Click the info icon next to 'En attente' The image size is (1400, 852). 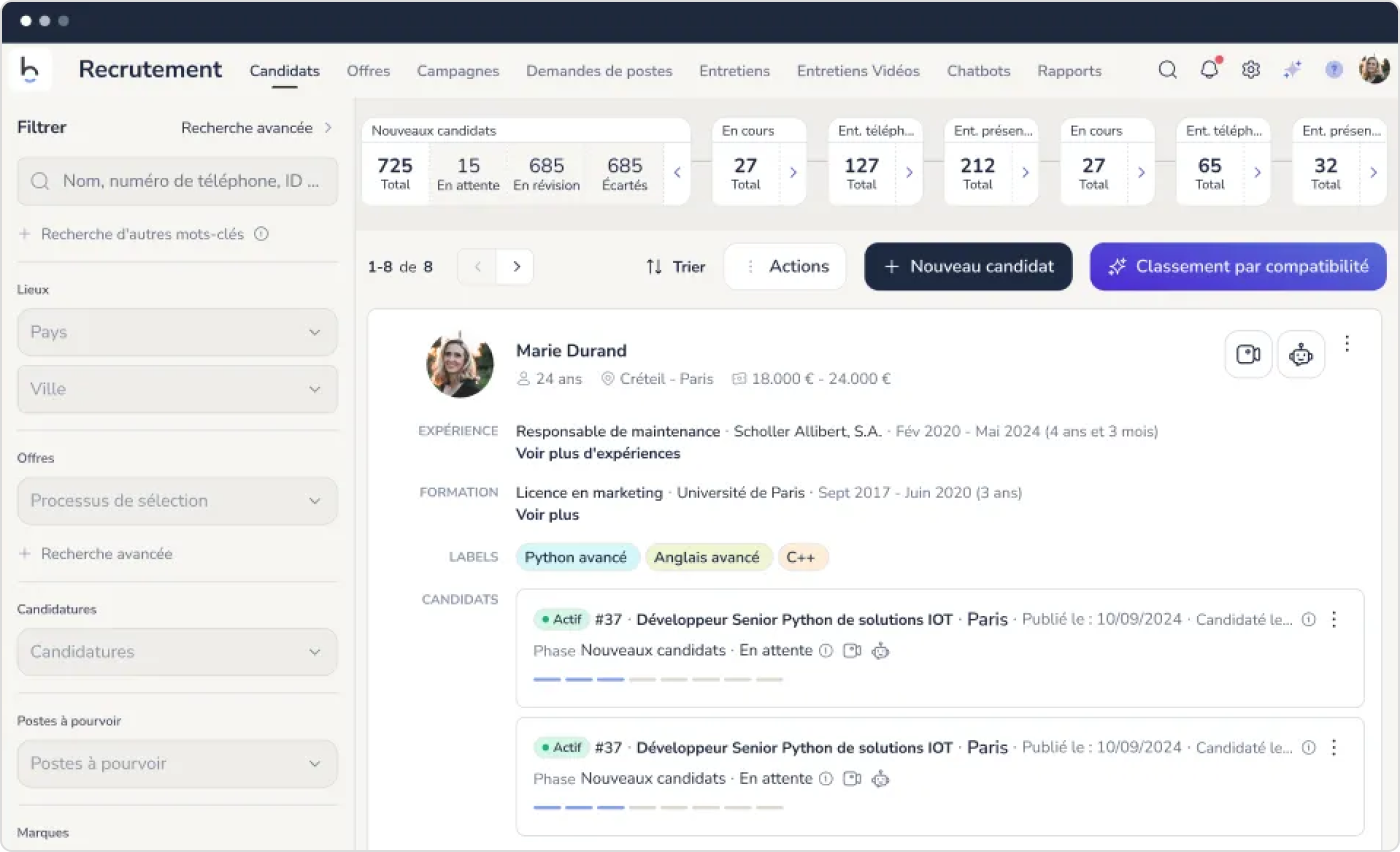coord(825,650)
